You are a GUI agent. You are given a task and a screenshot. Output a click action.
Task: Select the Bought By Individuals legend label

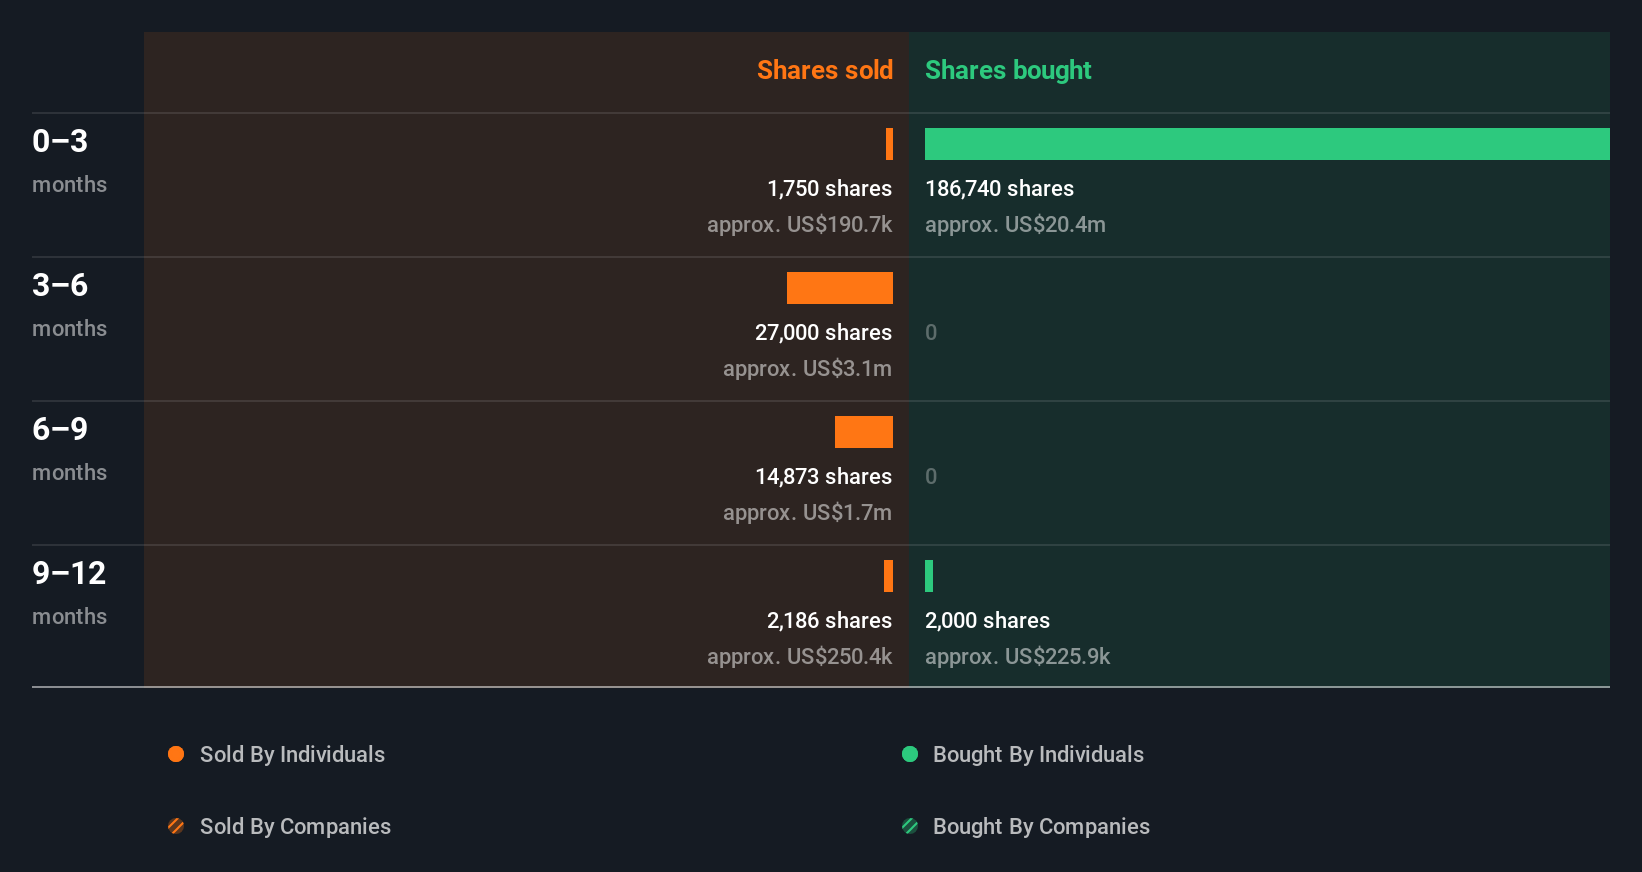[x=1038, y=754]
